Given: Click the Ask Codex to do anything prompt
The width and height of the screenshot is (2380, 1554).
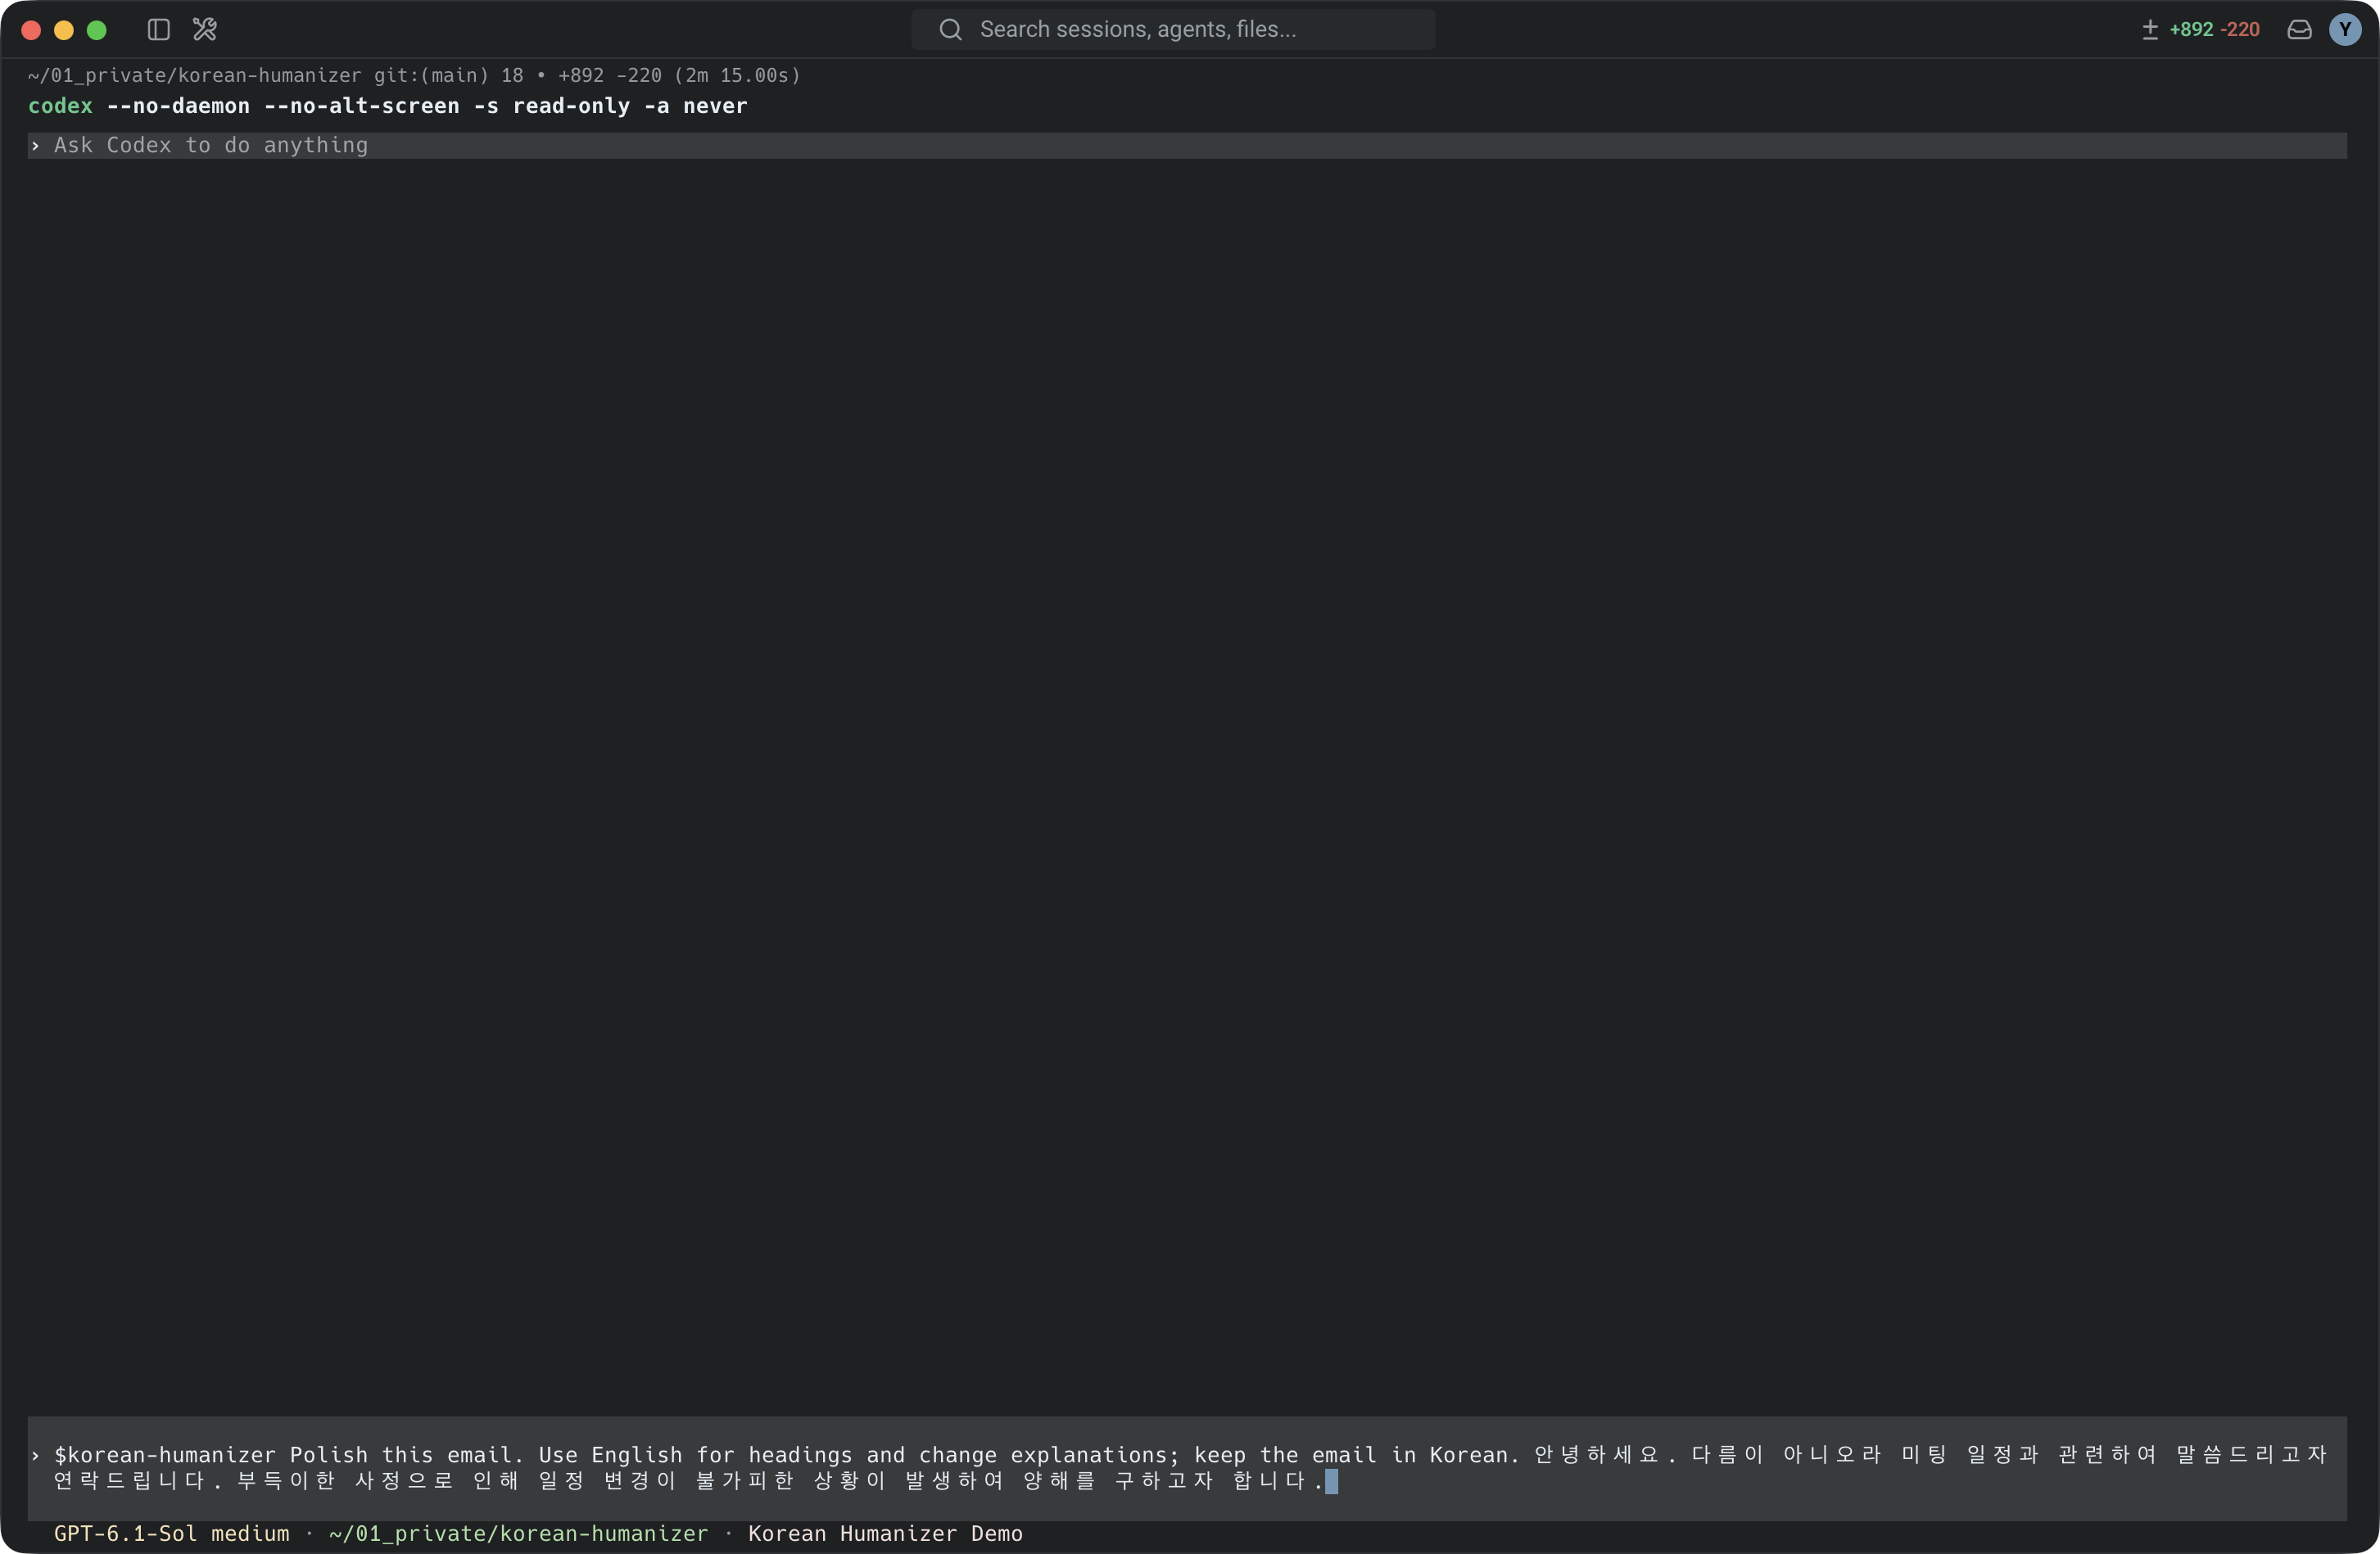Looking at the screenshot, I should click(1187, 146).
